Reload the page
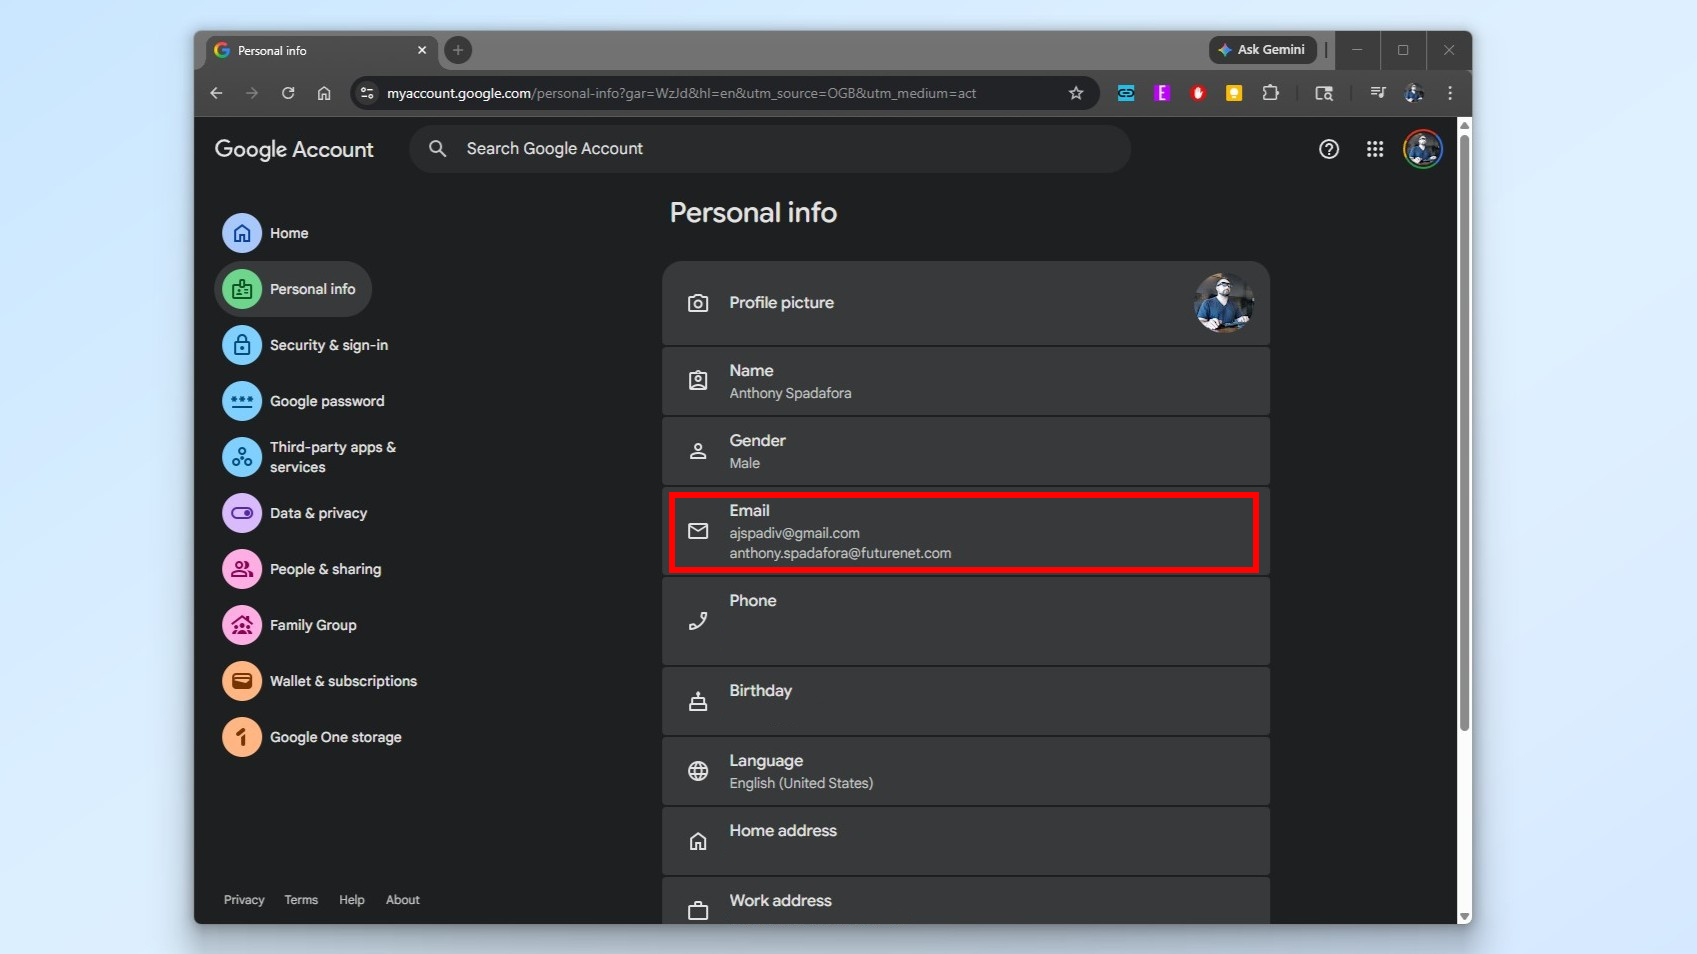Image resolution: width=1697 pixels, height=954 pixels. pyautogui.click(x=288, y=93)
